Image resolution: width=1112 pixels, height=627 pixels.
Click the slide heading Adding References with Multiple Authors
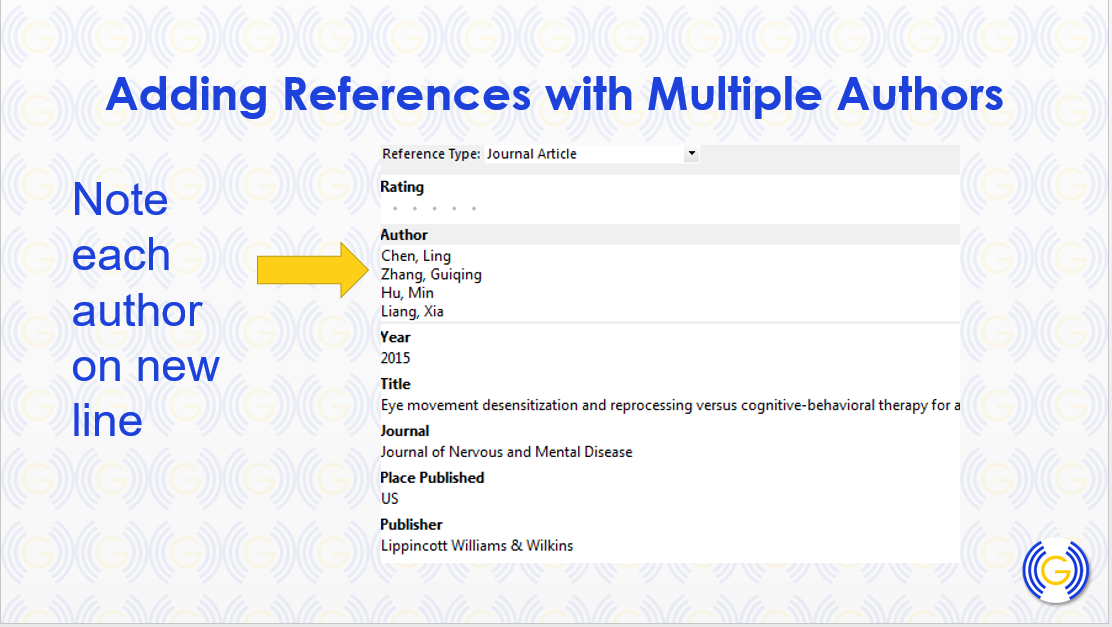point(554,95)
